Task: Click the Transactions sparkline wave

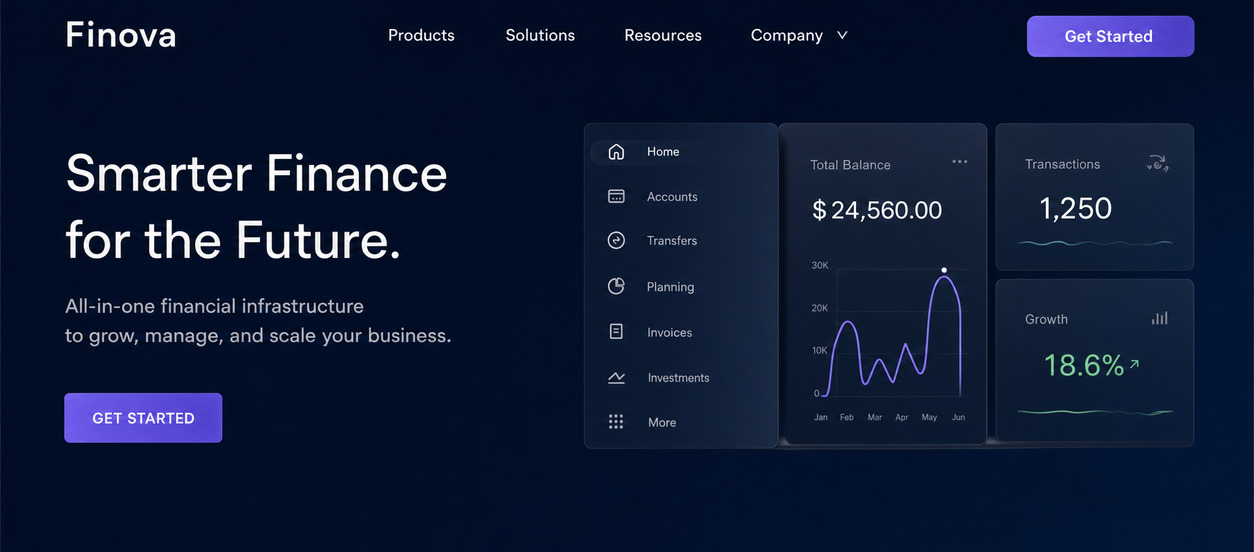Action: 1095,243
